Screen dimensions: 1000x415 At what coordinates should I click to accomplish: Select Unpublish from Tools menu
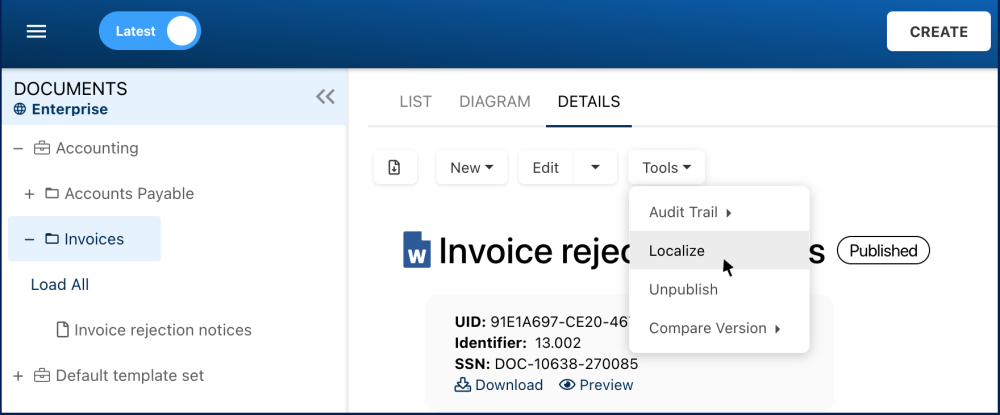pos(719,289)
